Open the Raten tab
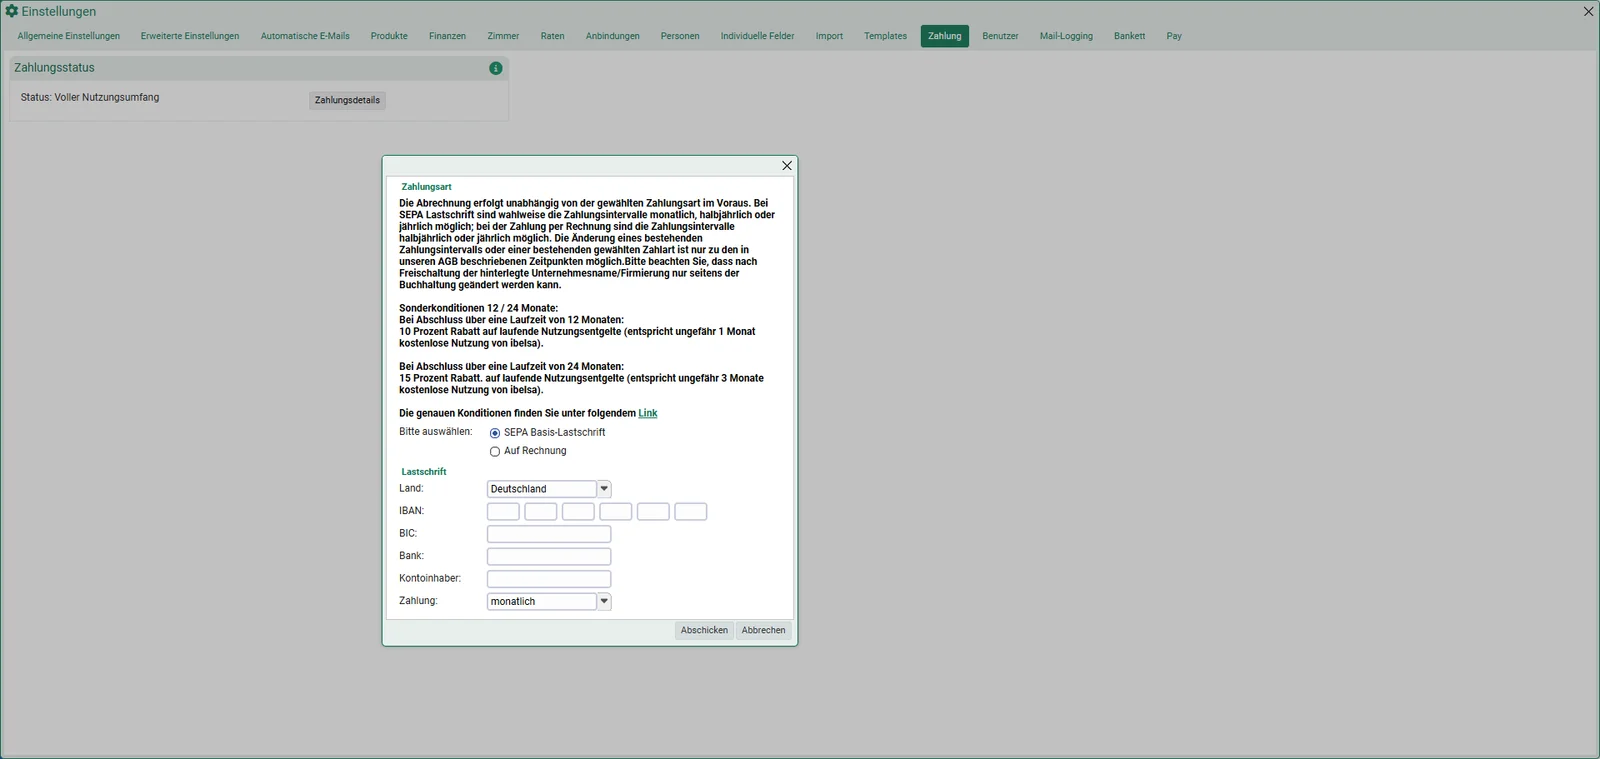 pos(553,36)
